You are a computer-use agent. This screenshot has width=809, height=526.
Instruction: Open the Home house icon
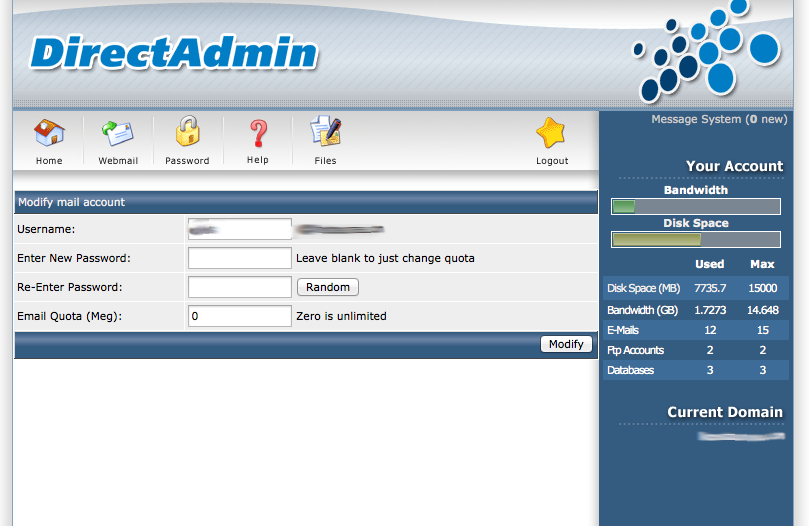pos(49,133)
